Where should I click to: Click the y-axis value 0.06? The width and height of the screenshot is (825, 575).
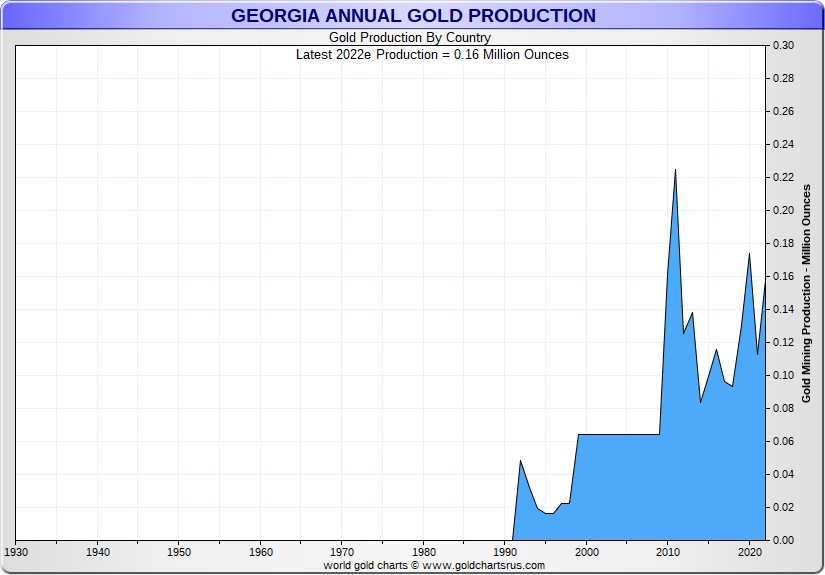pos(783,441)
